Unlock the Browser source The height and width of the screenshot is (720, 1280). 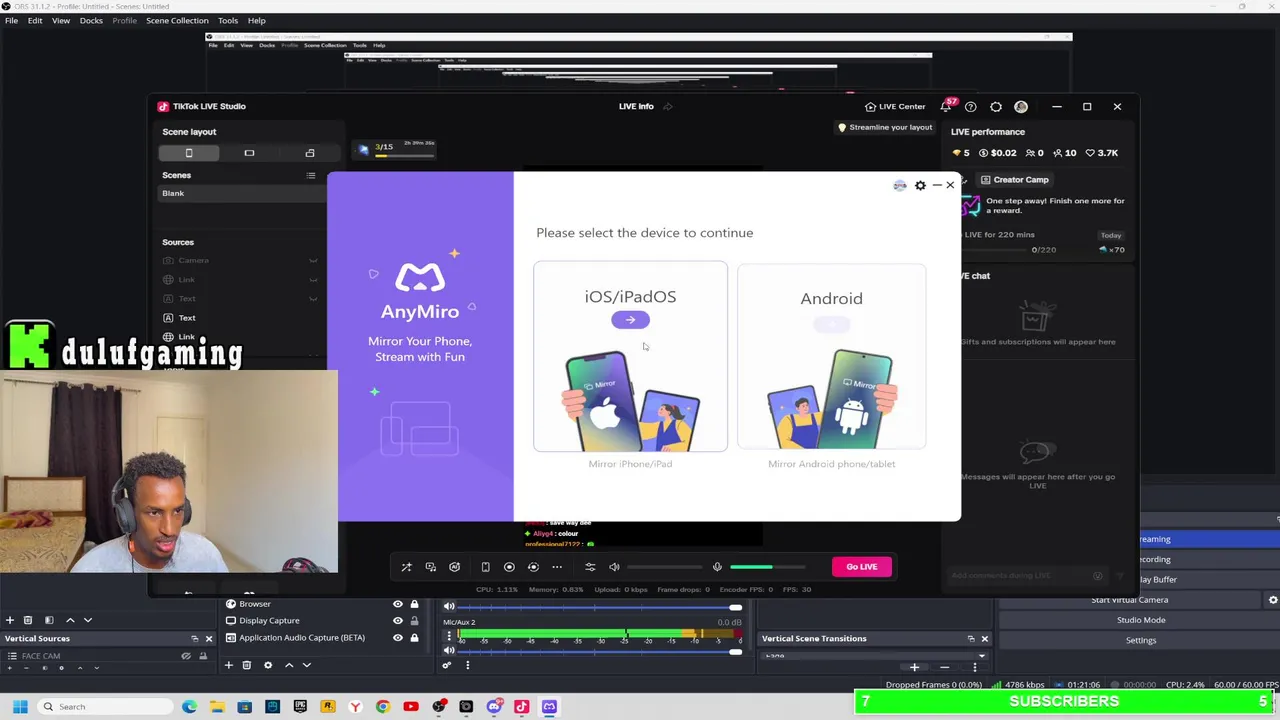tap(414, 604)
